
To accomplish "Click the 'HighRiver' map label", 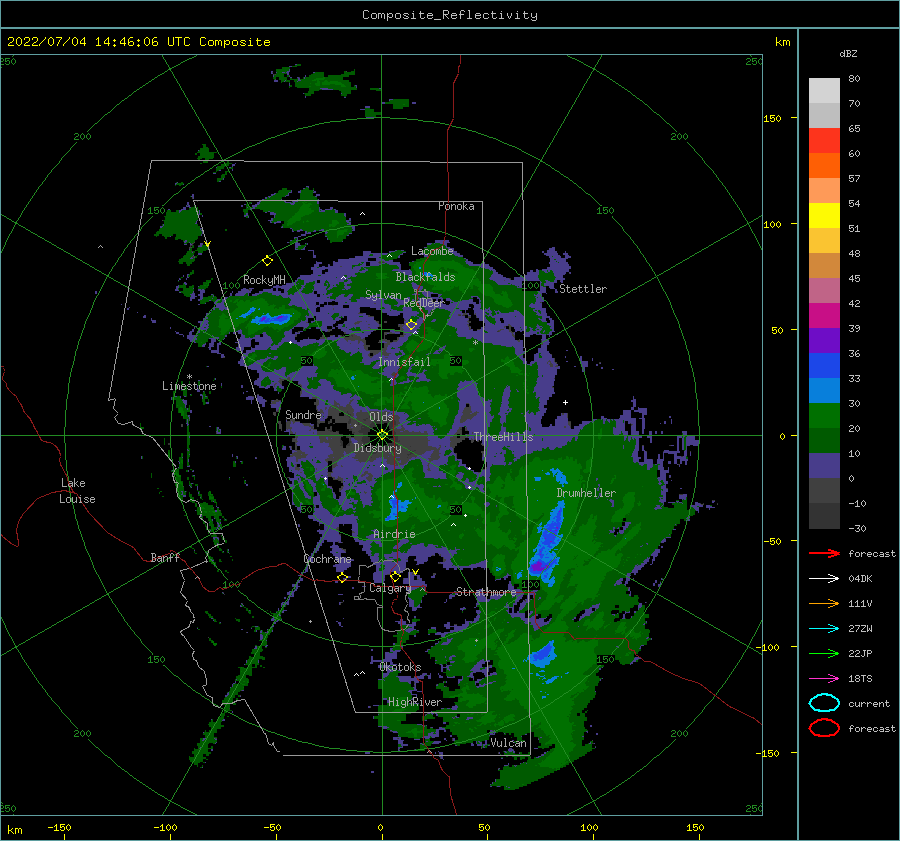I will [415, 702].
